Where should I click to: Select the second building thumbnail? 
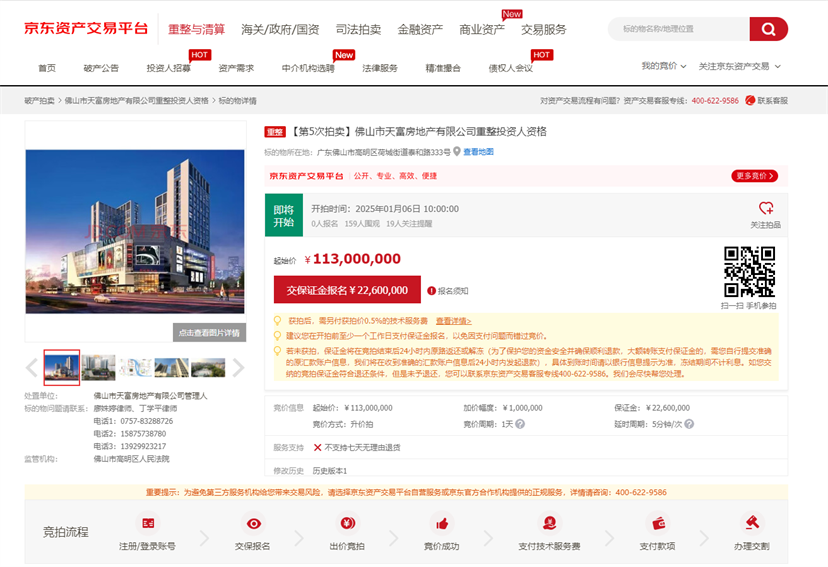pos(98,367)
